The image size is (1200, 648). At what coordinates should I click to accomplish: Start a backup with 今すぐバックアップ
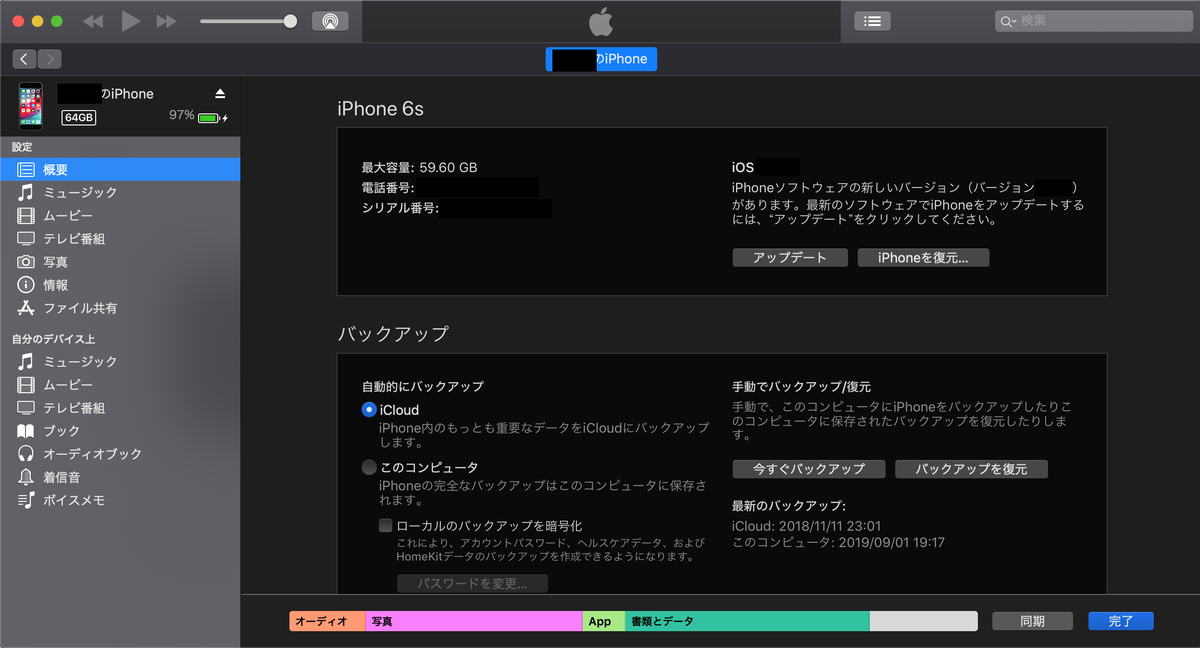(808, 468)
